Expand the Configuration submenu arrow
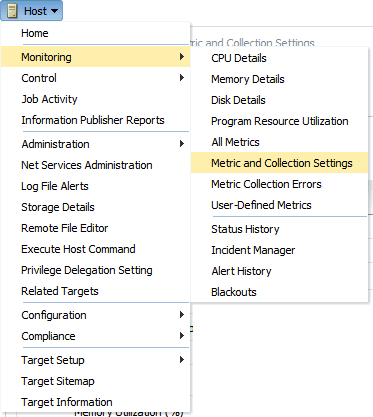This screenshot has width=373, height=417. click(182, 315)
